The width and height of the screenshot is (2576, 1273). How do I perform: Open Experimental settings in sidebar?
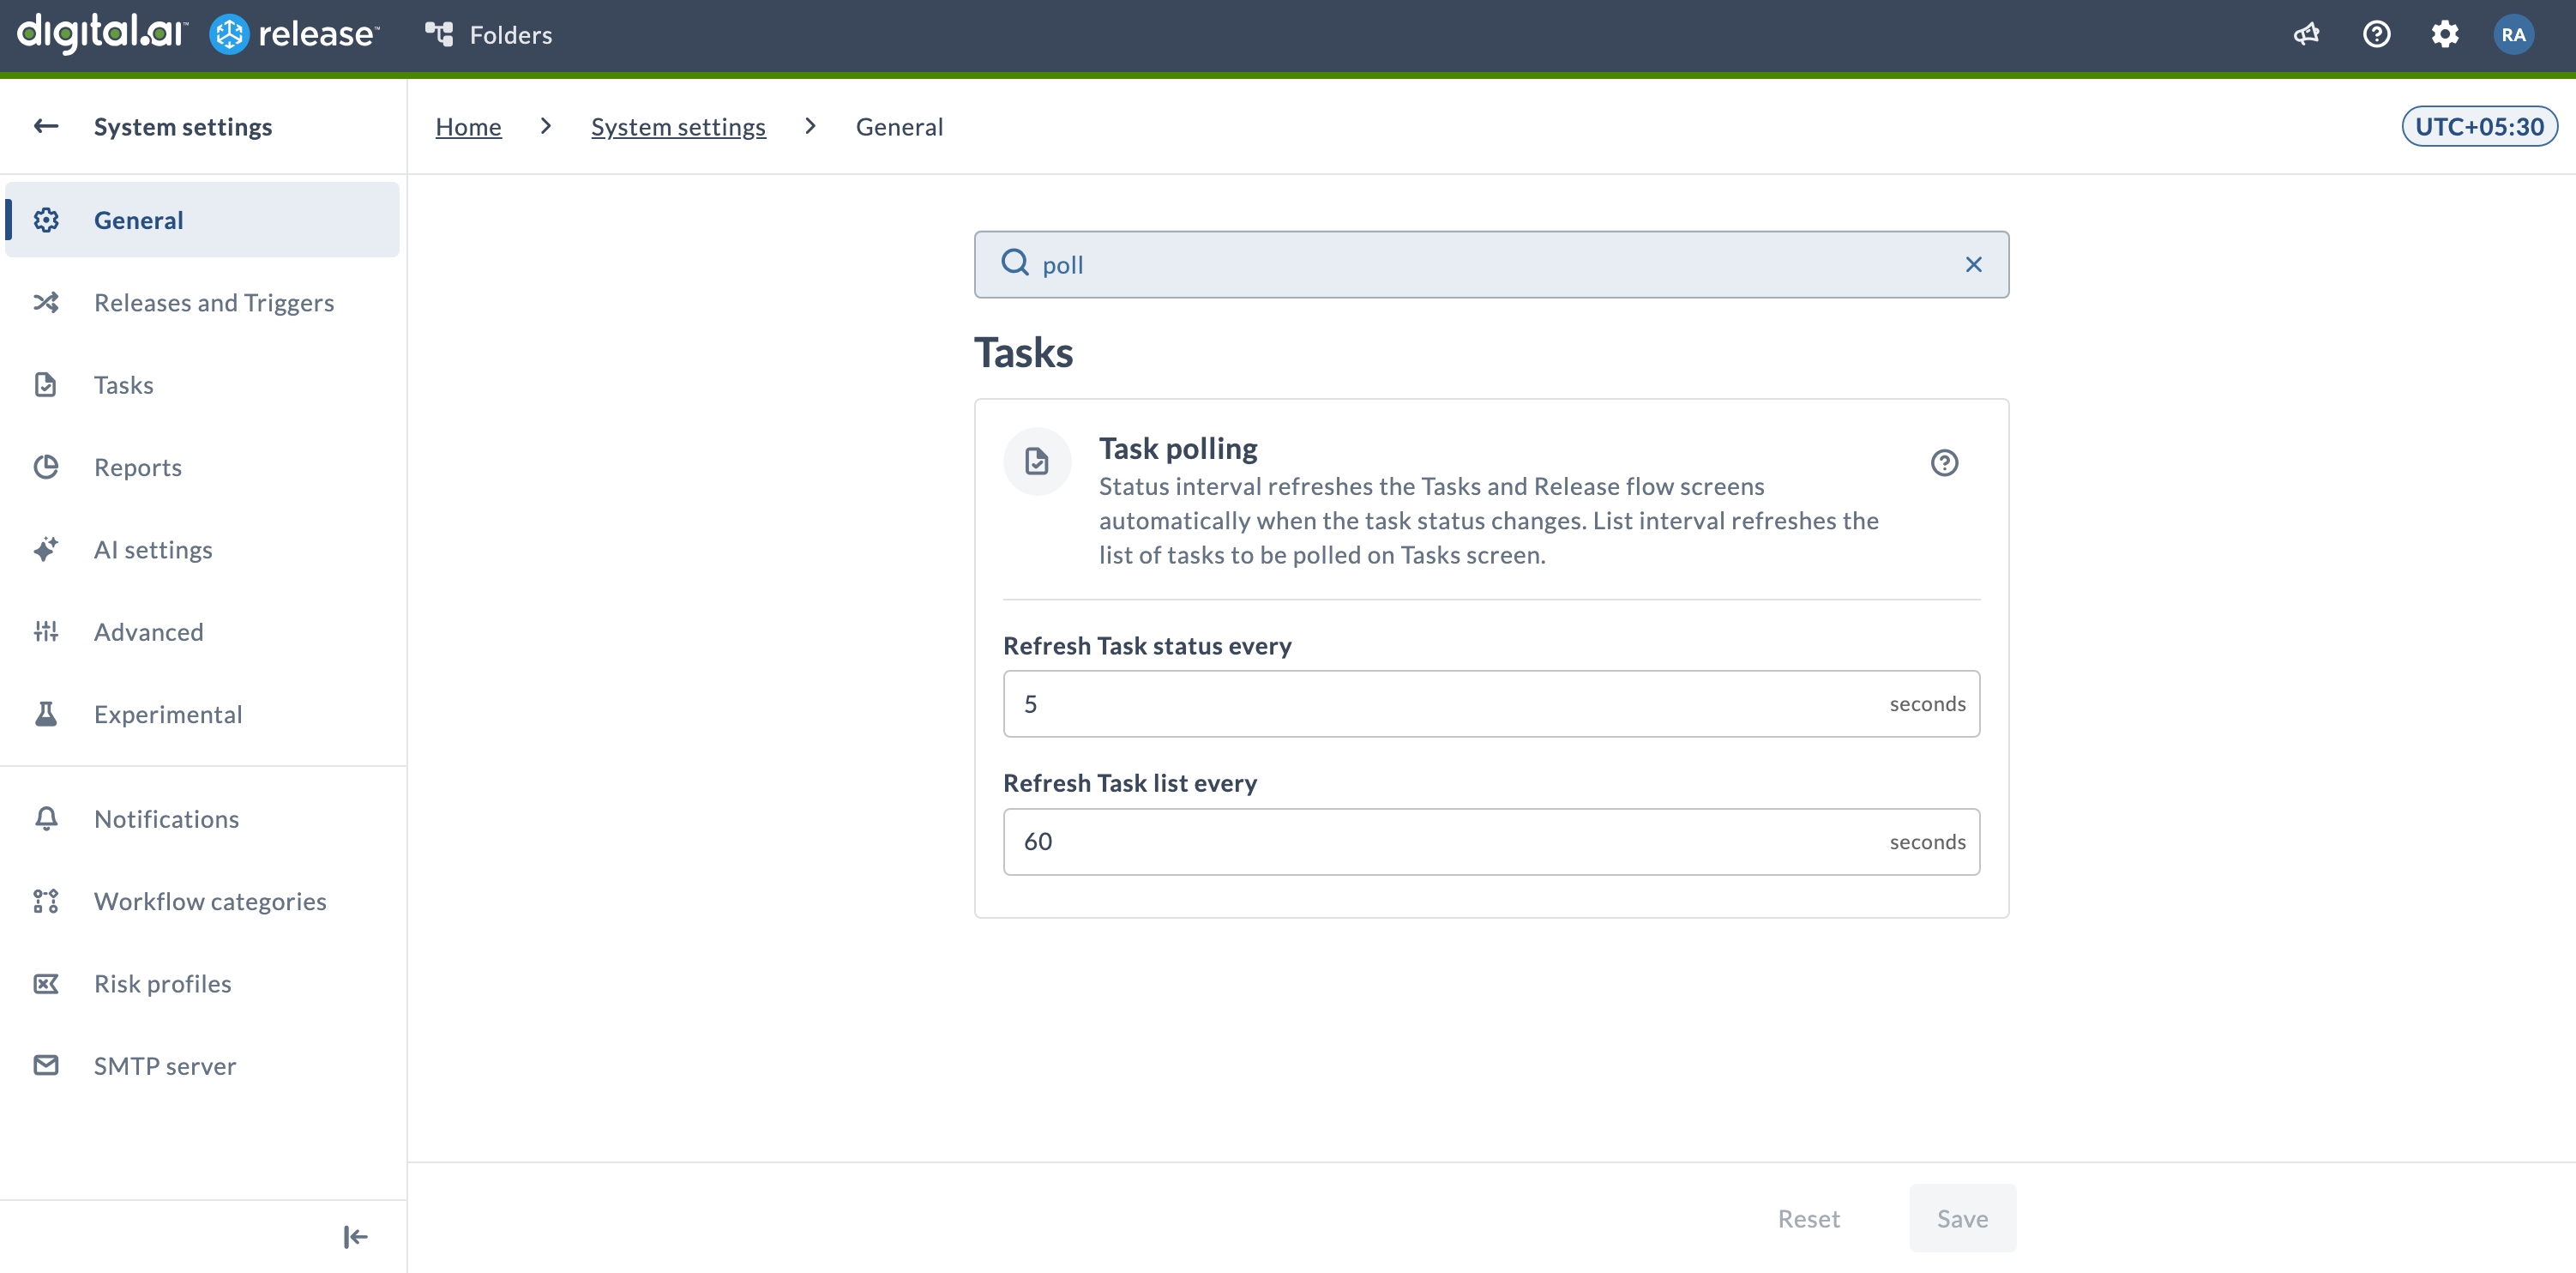tap(202, 714)
